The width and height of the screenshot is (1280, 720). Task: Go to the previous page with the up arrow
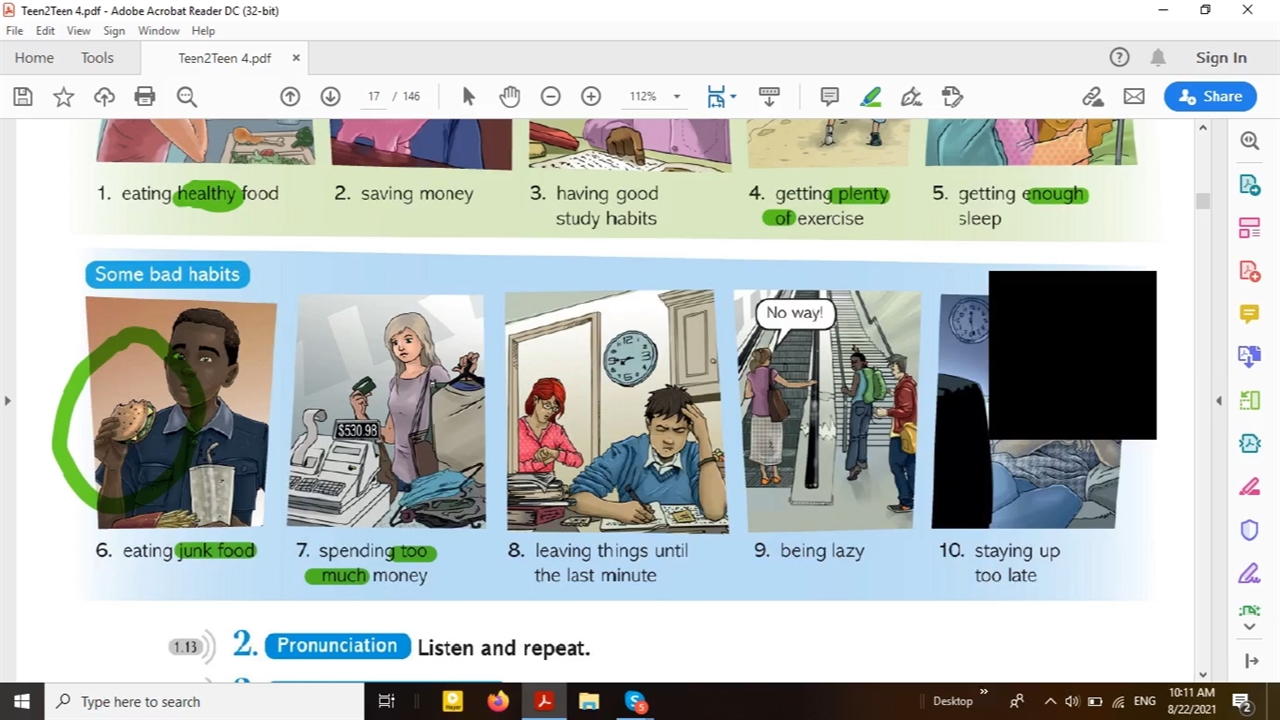(x=290, y=97)
